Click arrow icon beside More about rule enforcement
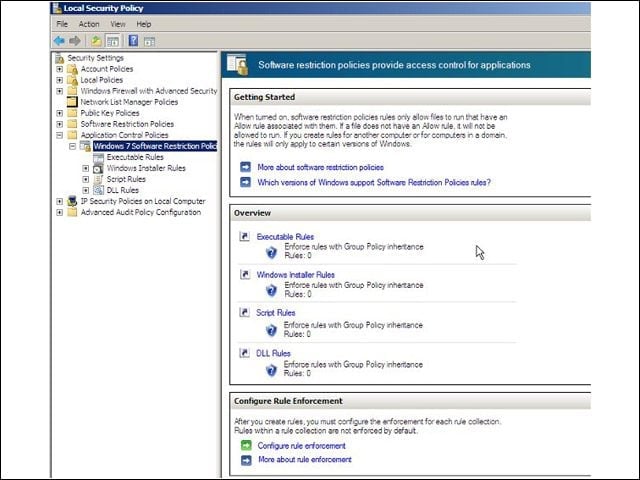The height and width of the screenshot is (480, 640). [246, 460]
